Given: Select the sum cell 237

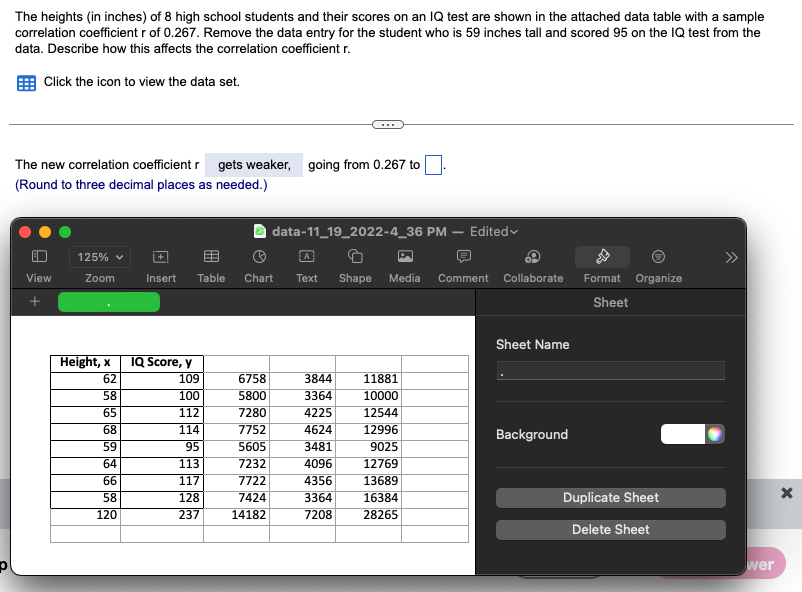Looking at the screenshot, I should [x=162, y=516].
